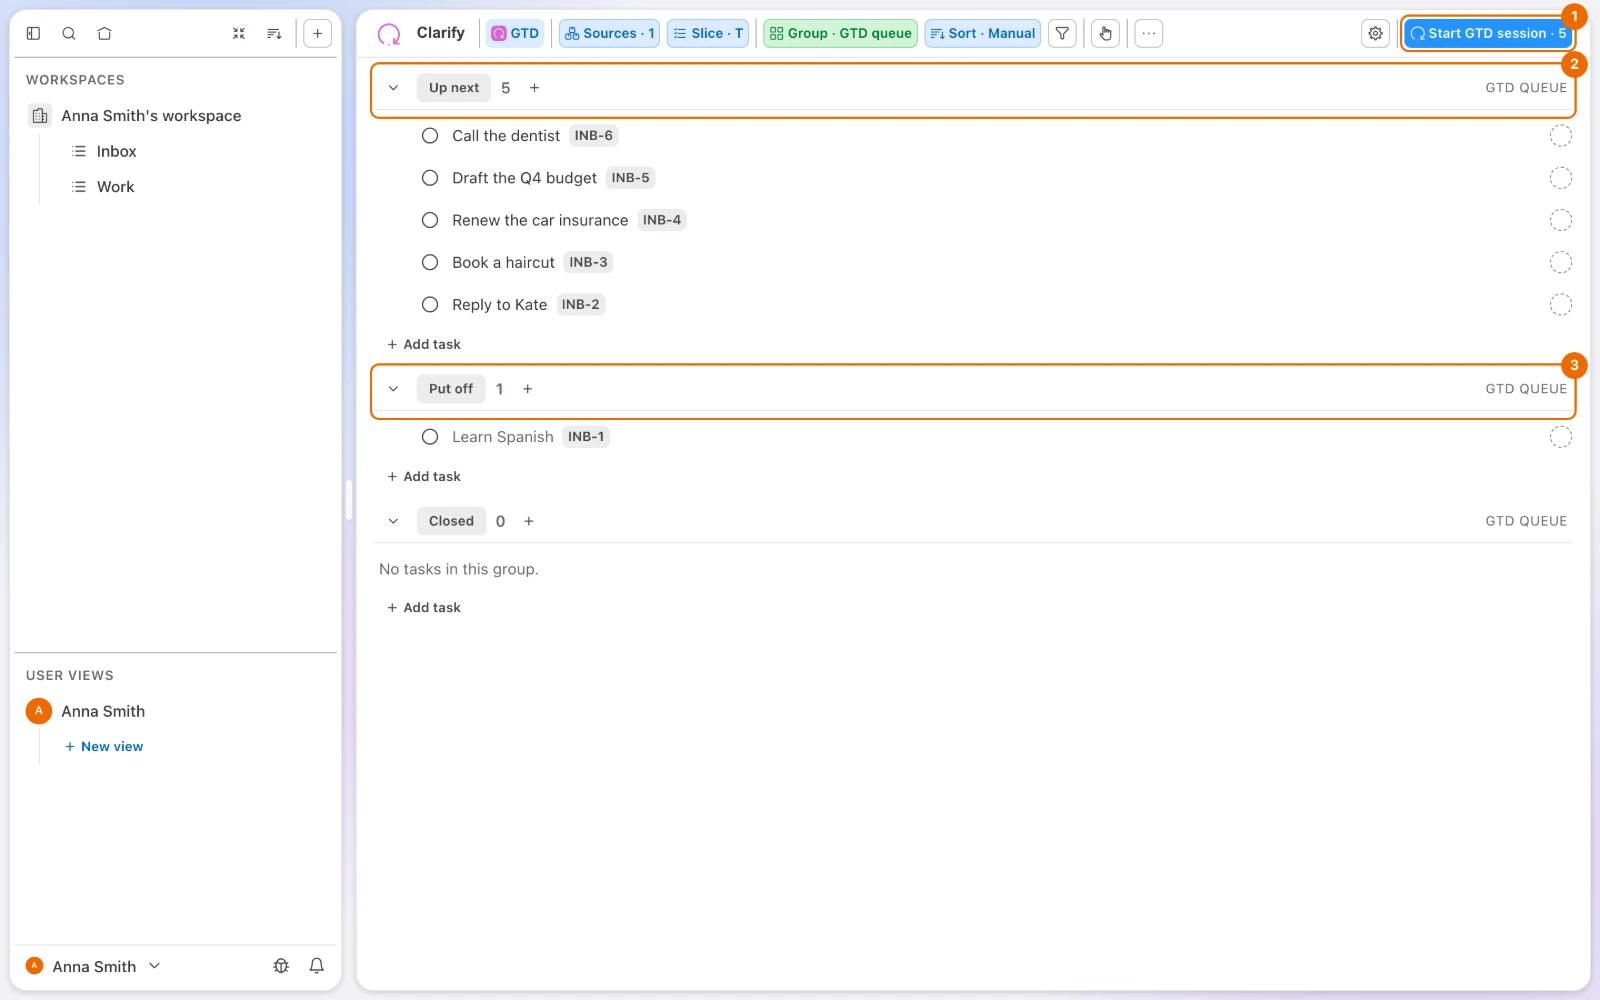Select Anna Smith's workspace
Screen dimensions: 1600x1000
tap(151, 116)
